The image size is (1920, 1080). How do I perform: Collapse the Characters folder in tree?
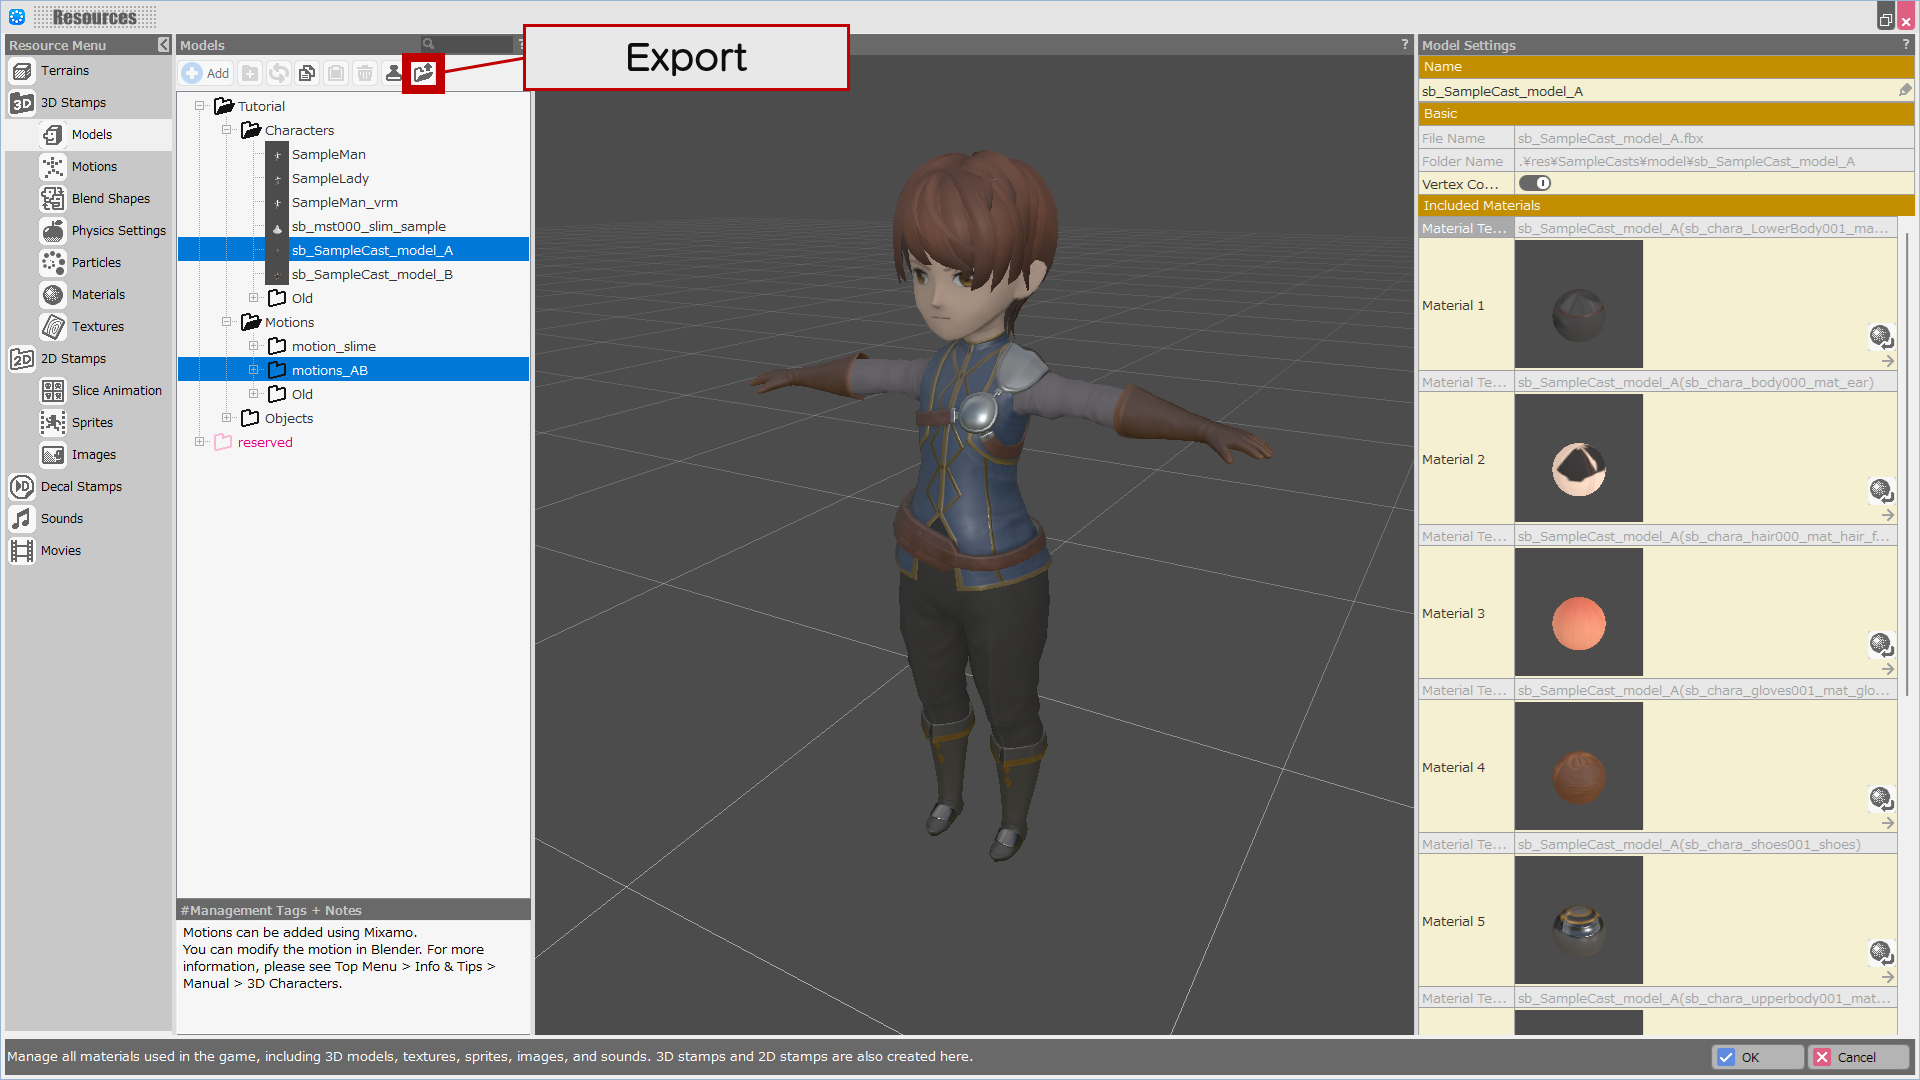[x=227, y=130]
